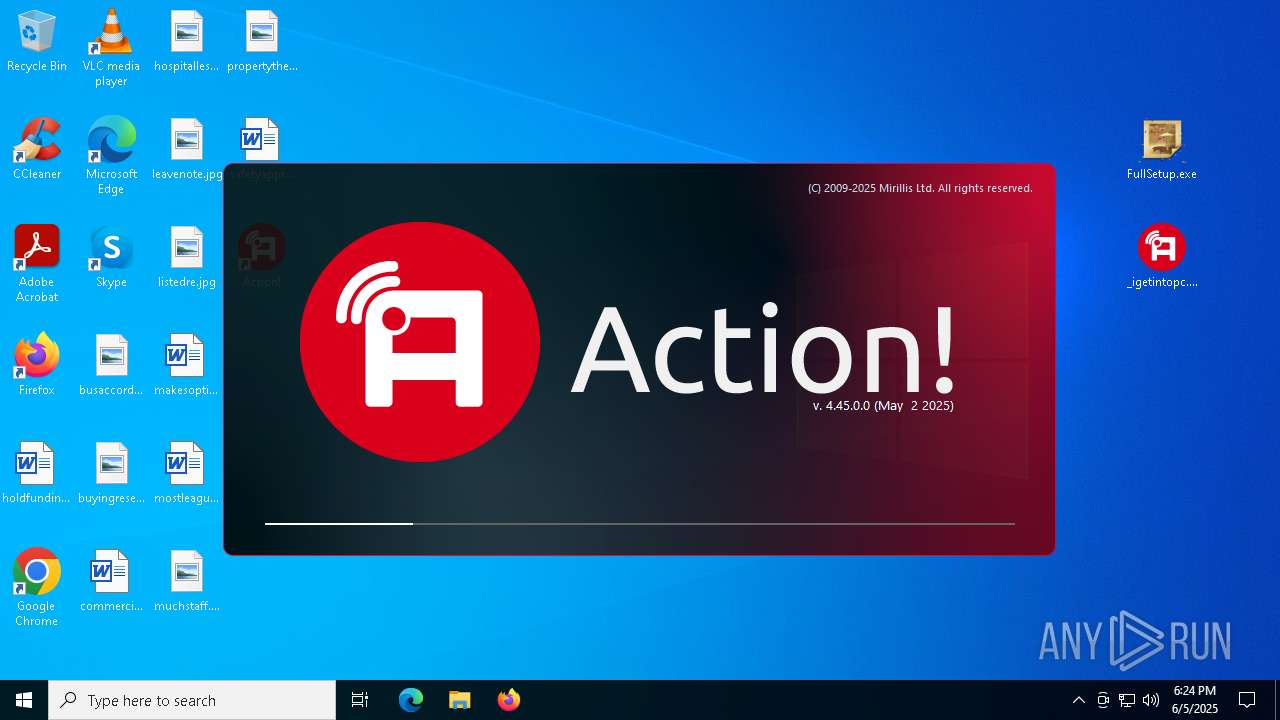1280x720 pixels.
Task: Open Firefox from the taskbar
Action: pos(508,700)
